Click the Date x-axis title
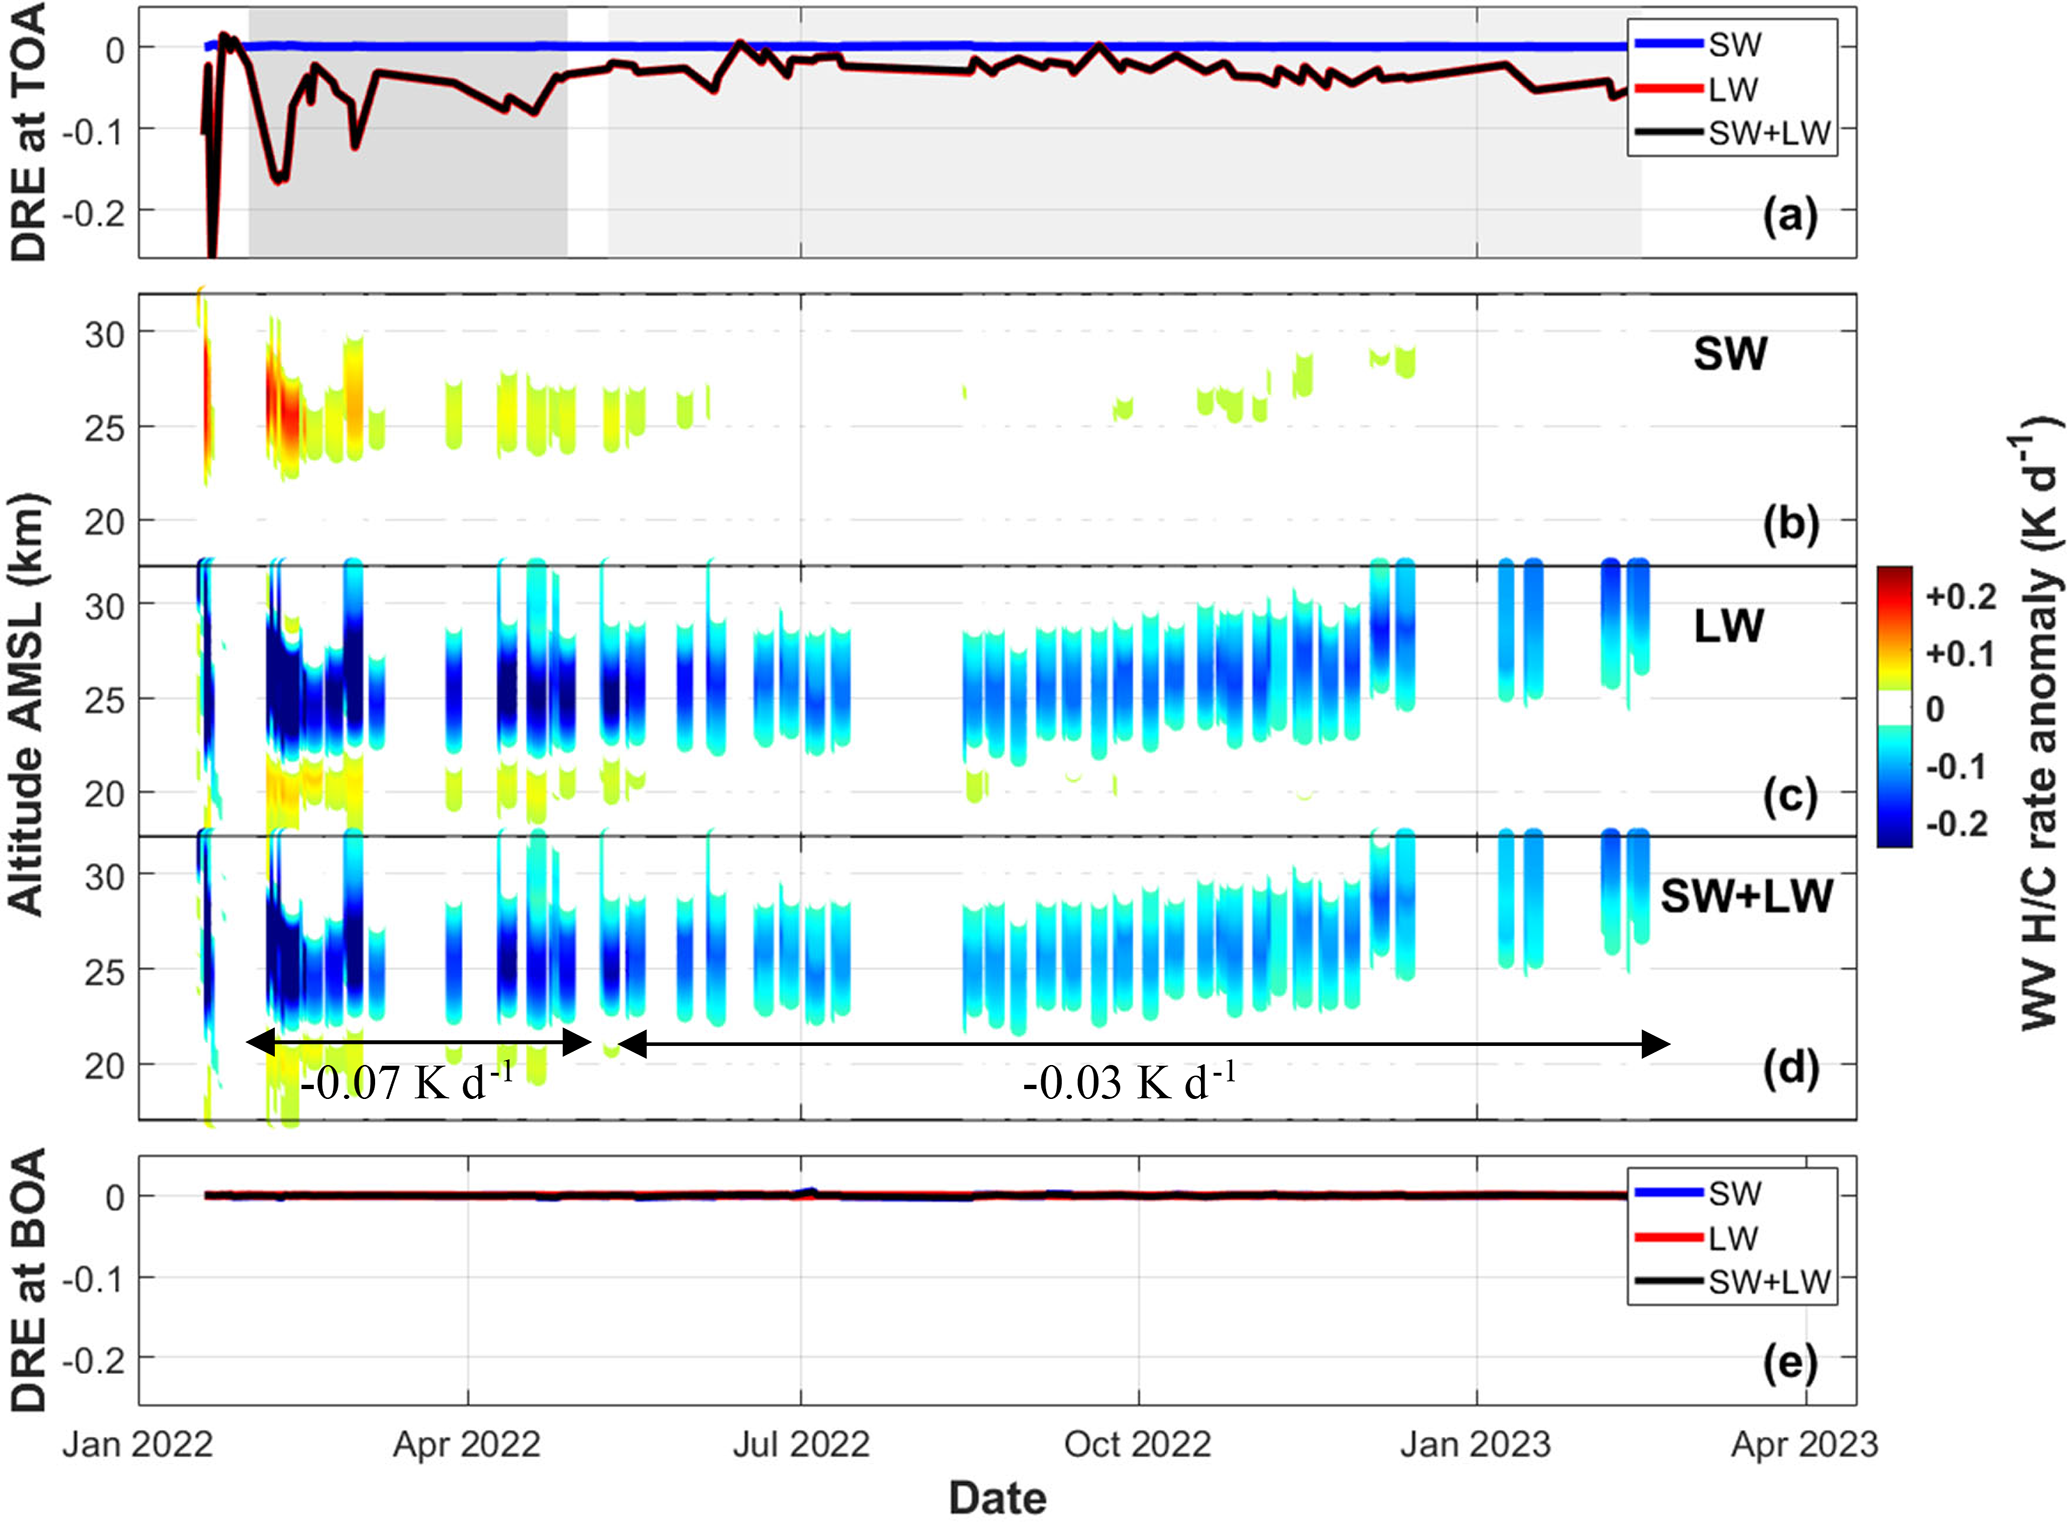The height and width of the screenshot is (1522, 2067). click(997, 1498)
